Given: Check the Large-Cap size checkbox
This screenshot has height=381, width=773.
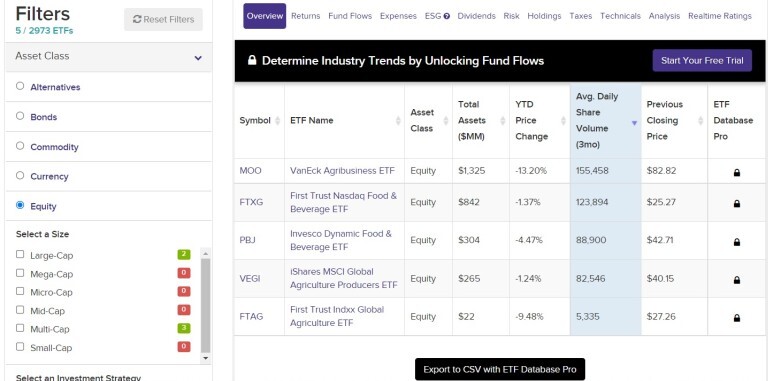Looking at the screenshot, I should 20,254.
